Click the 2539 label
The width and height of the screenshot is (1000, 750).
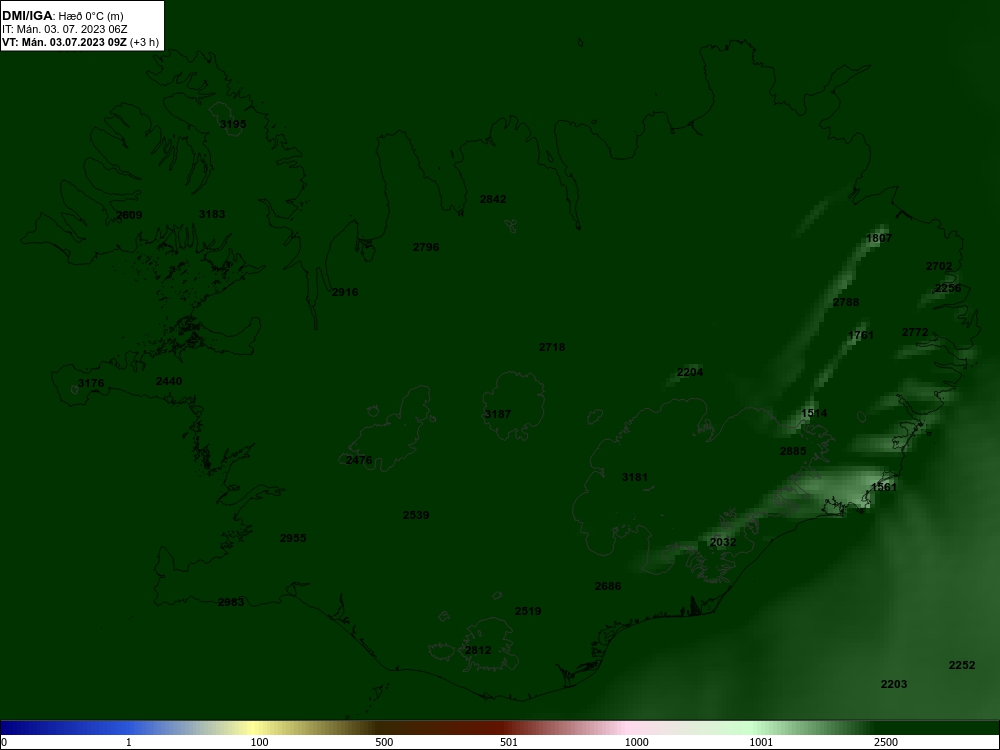pos(416,515)
